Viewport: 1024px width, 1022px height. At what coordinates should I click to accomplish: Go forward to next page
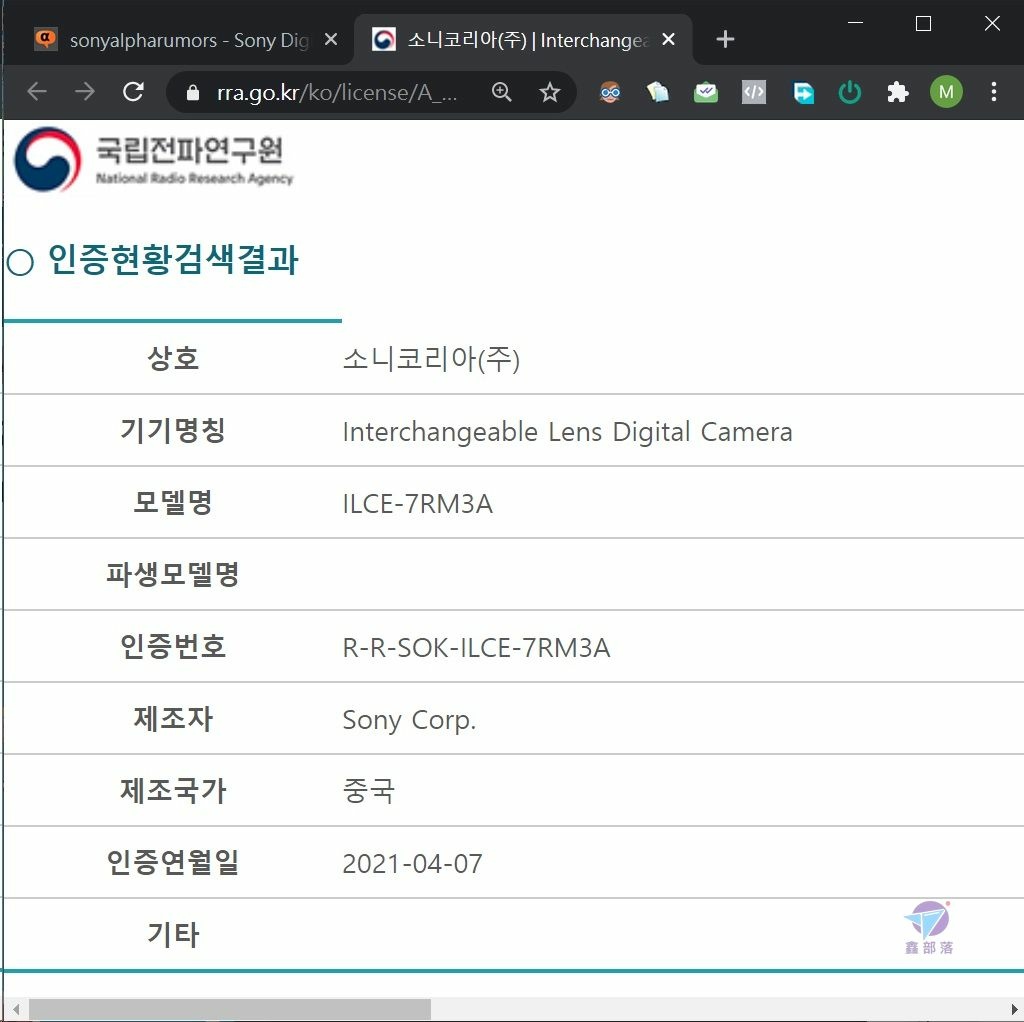pos(85,92)
